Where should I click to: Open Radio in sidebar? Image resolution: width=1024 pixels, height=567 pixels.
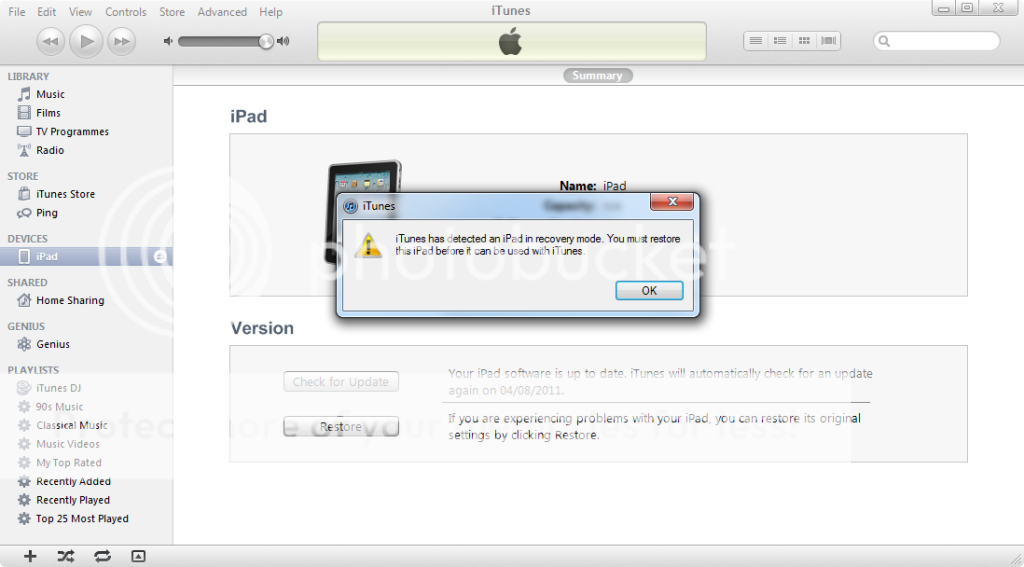point(50,150)
